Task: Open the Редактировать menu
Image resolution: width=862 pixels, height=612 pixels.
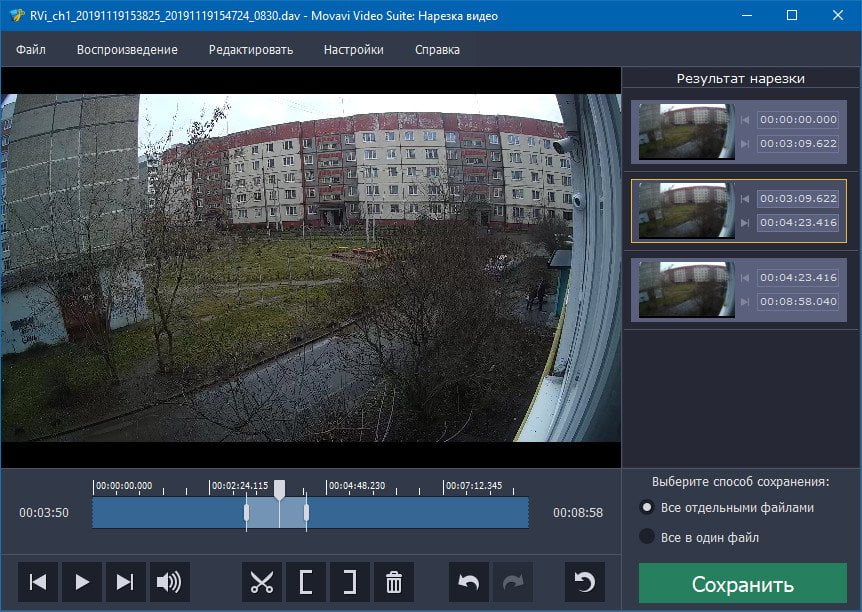Action: (251, 49)
